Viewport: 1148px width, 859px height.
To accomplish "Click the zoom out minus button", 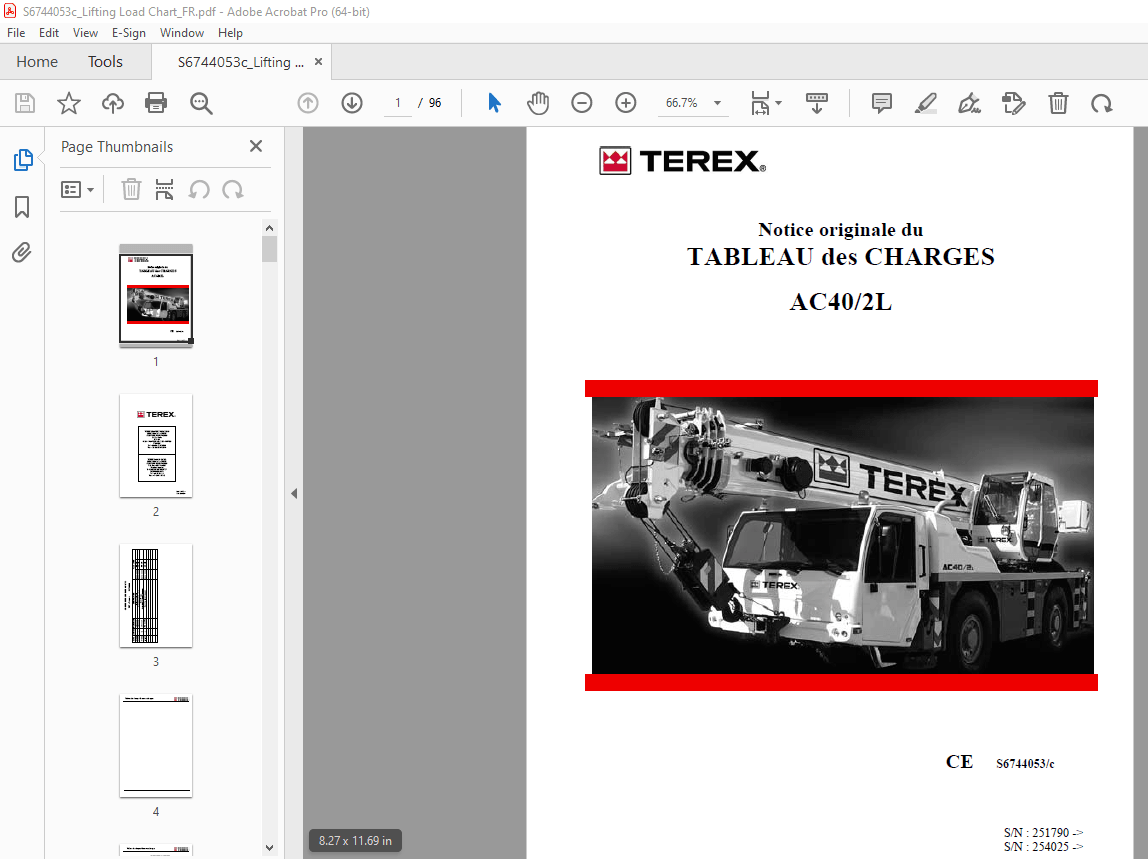I will (x=581, y=102).
